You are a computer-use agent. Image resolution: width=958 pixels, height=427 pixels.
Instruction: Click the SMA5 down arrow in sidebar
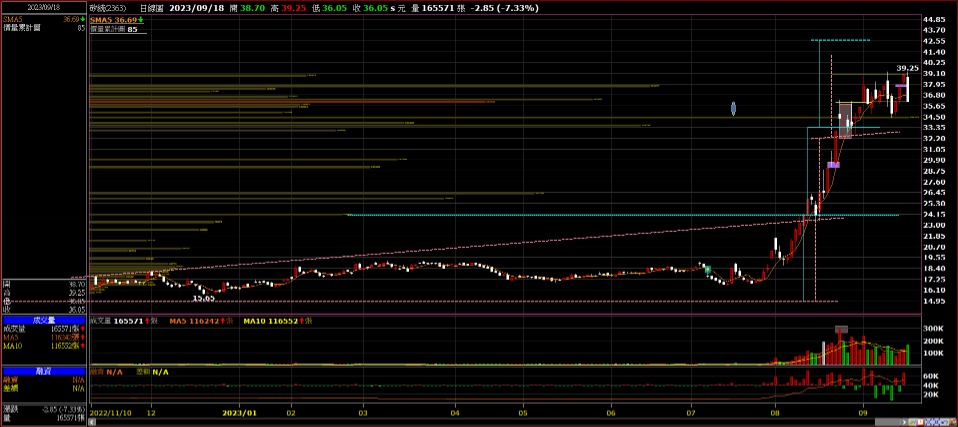click(x=81, y=19)
